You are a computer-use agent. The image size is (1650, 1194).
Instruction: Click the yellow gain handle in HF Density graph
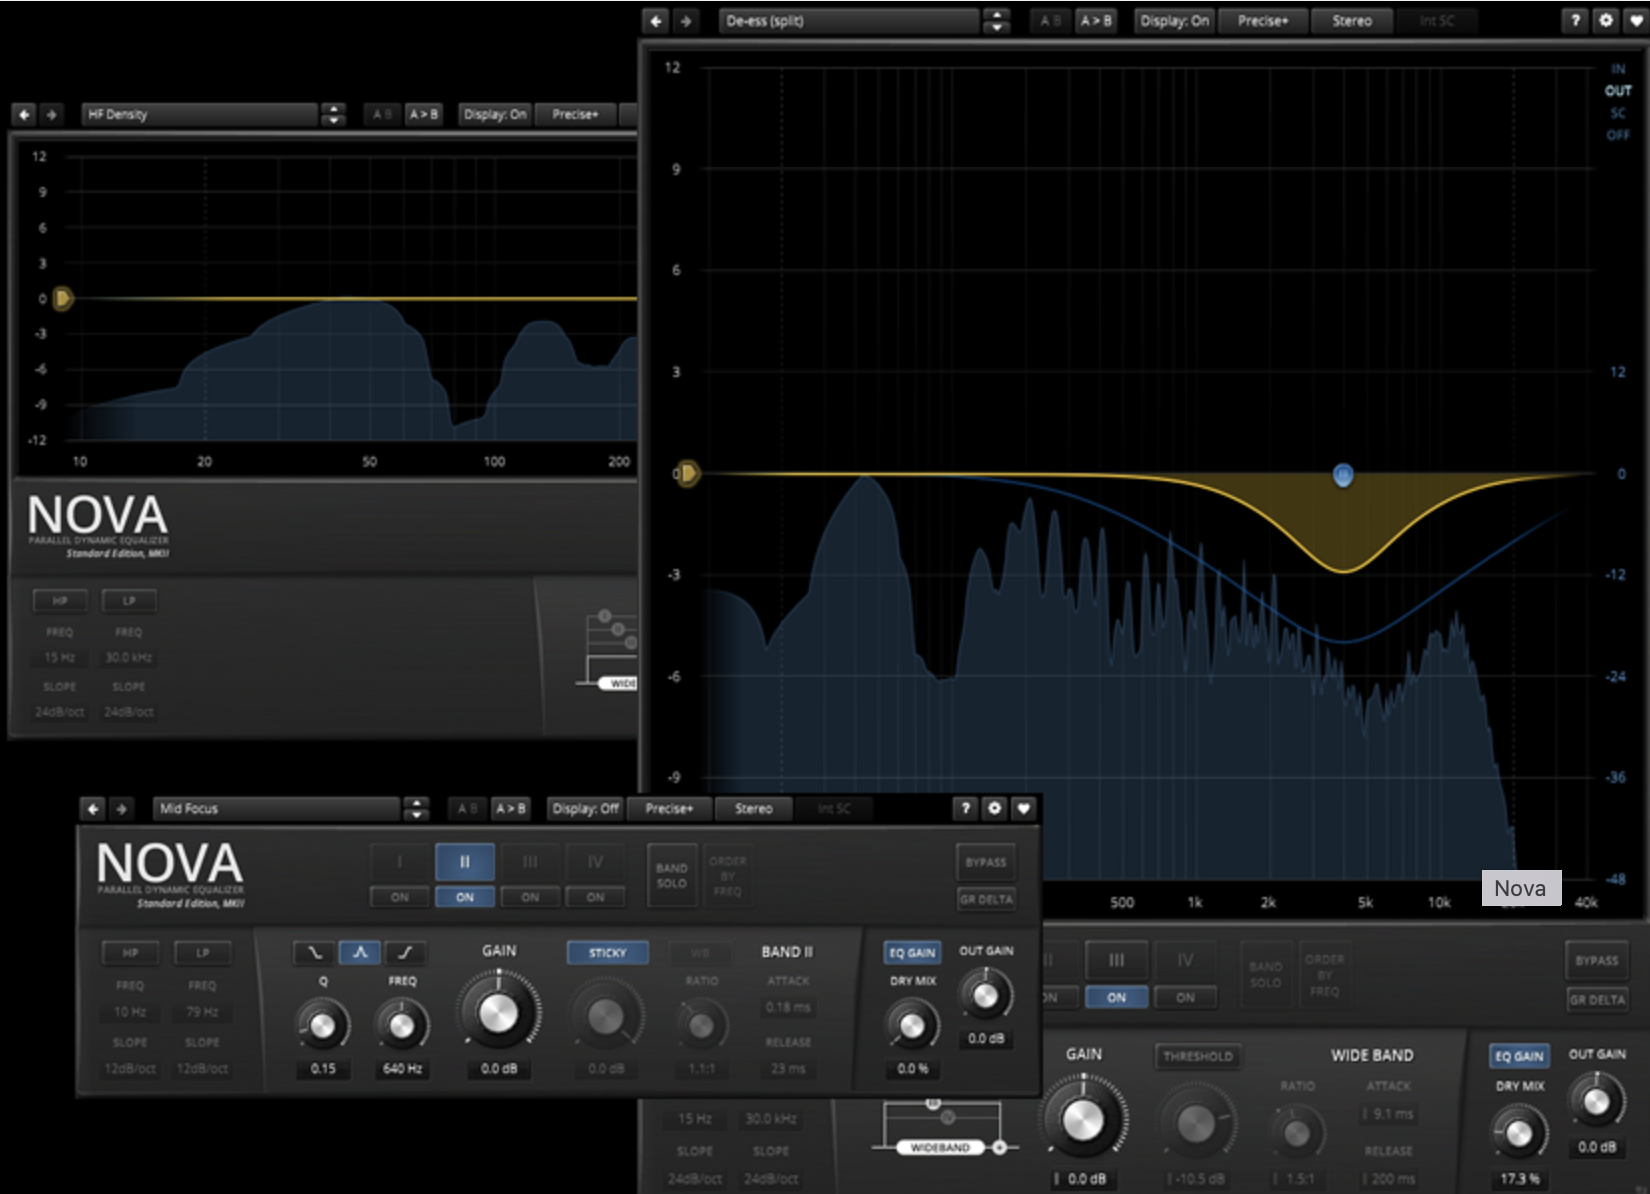click(62, 298)
